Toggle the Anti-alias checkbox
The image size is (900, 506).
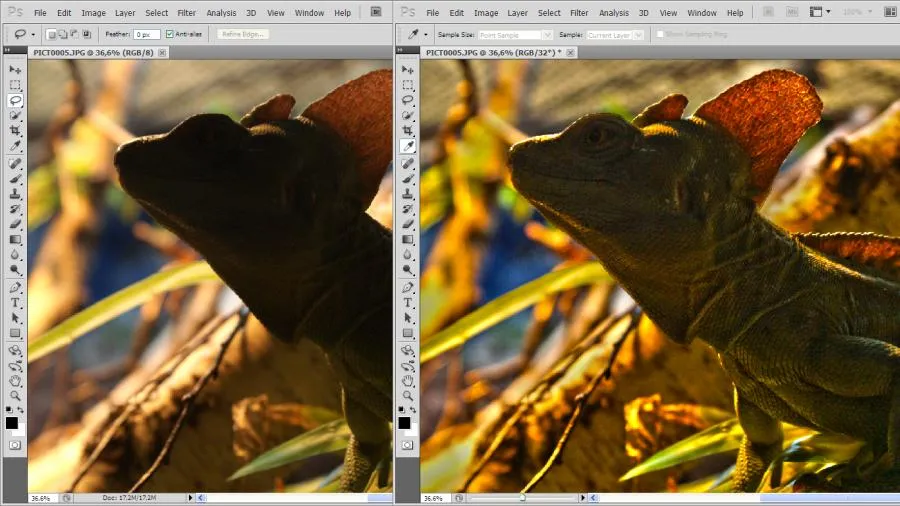(170, 34)
